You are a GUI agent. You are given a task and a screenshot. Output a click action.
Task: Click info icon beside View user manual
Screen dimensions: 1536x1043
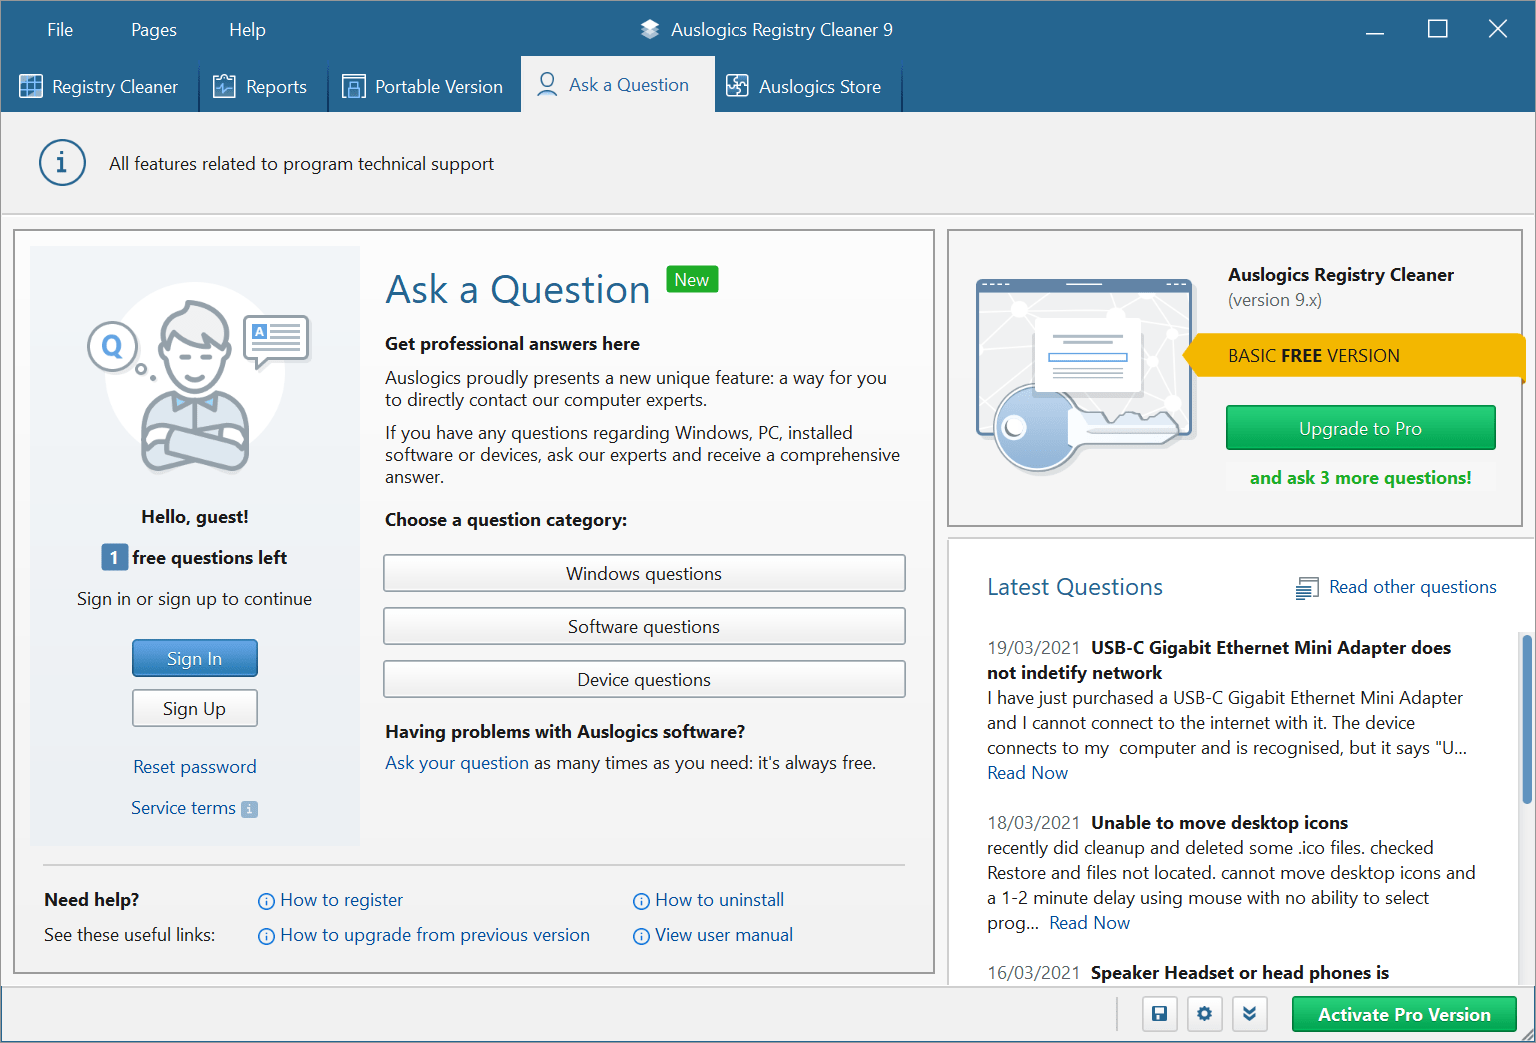click(641, 936)
